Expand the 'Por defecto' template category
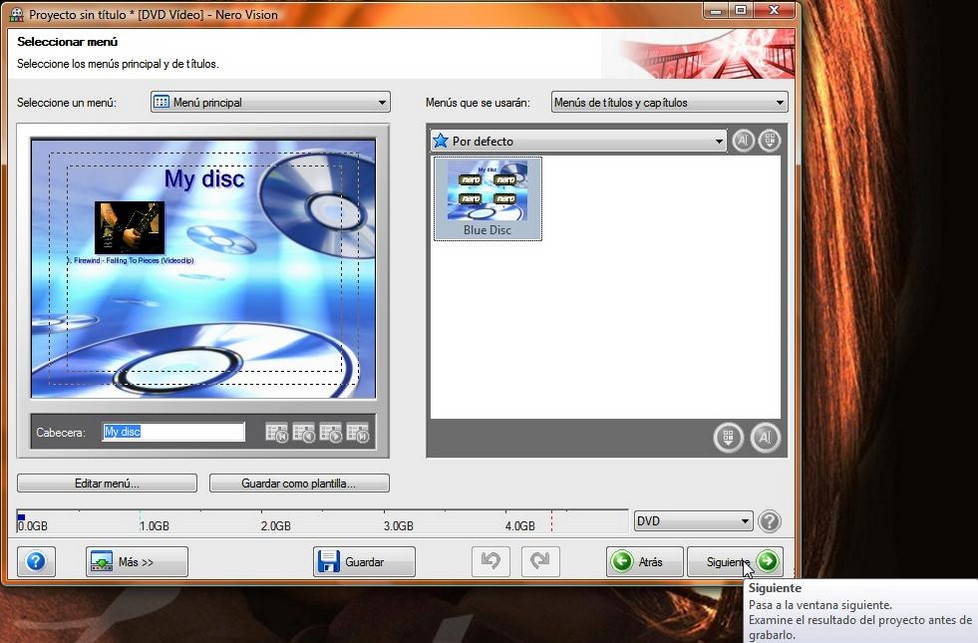Image resolution: width=978 pixels, height=643 pixels. 578,141
